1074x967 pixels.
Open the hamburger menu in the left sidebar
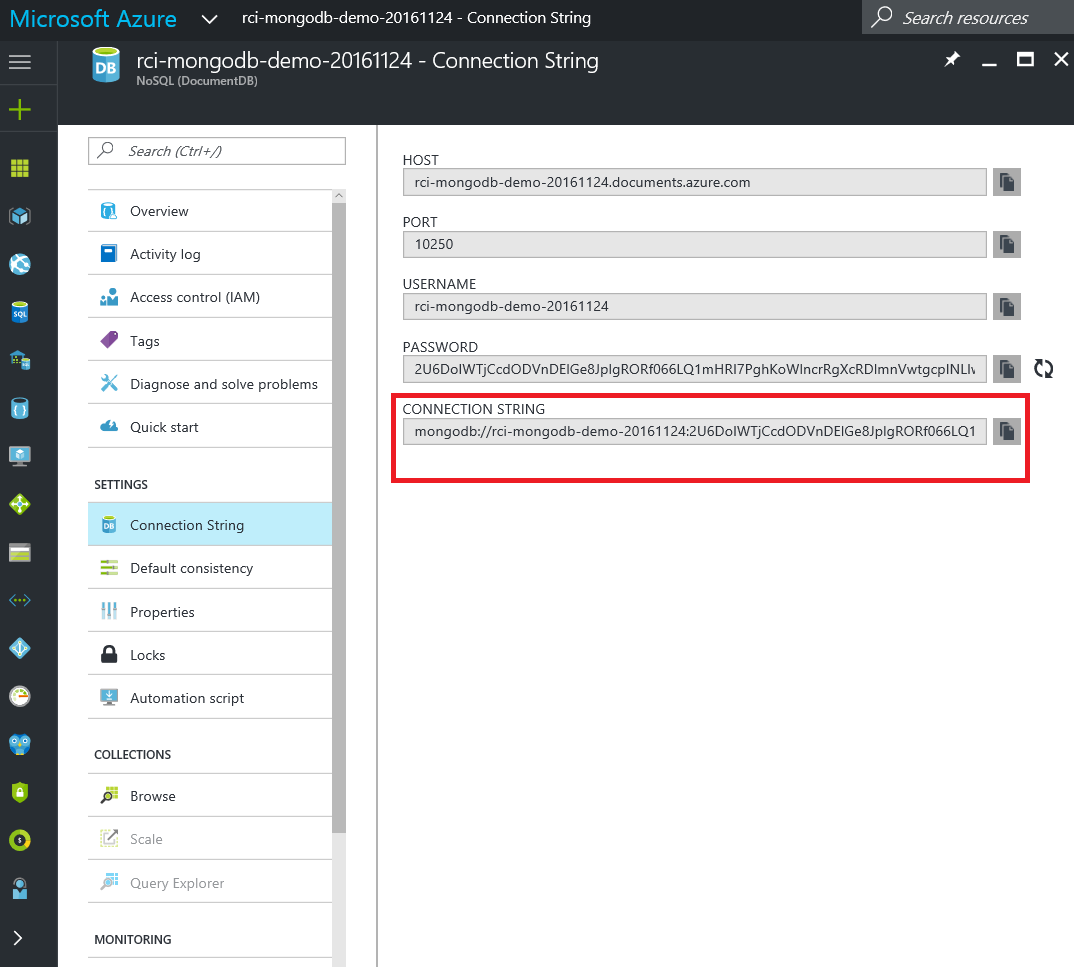(x=20, y=62)
